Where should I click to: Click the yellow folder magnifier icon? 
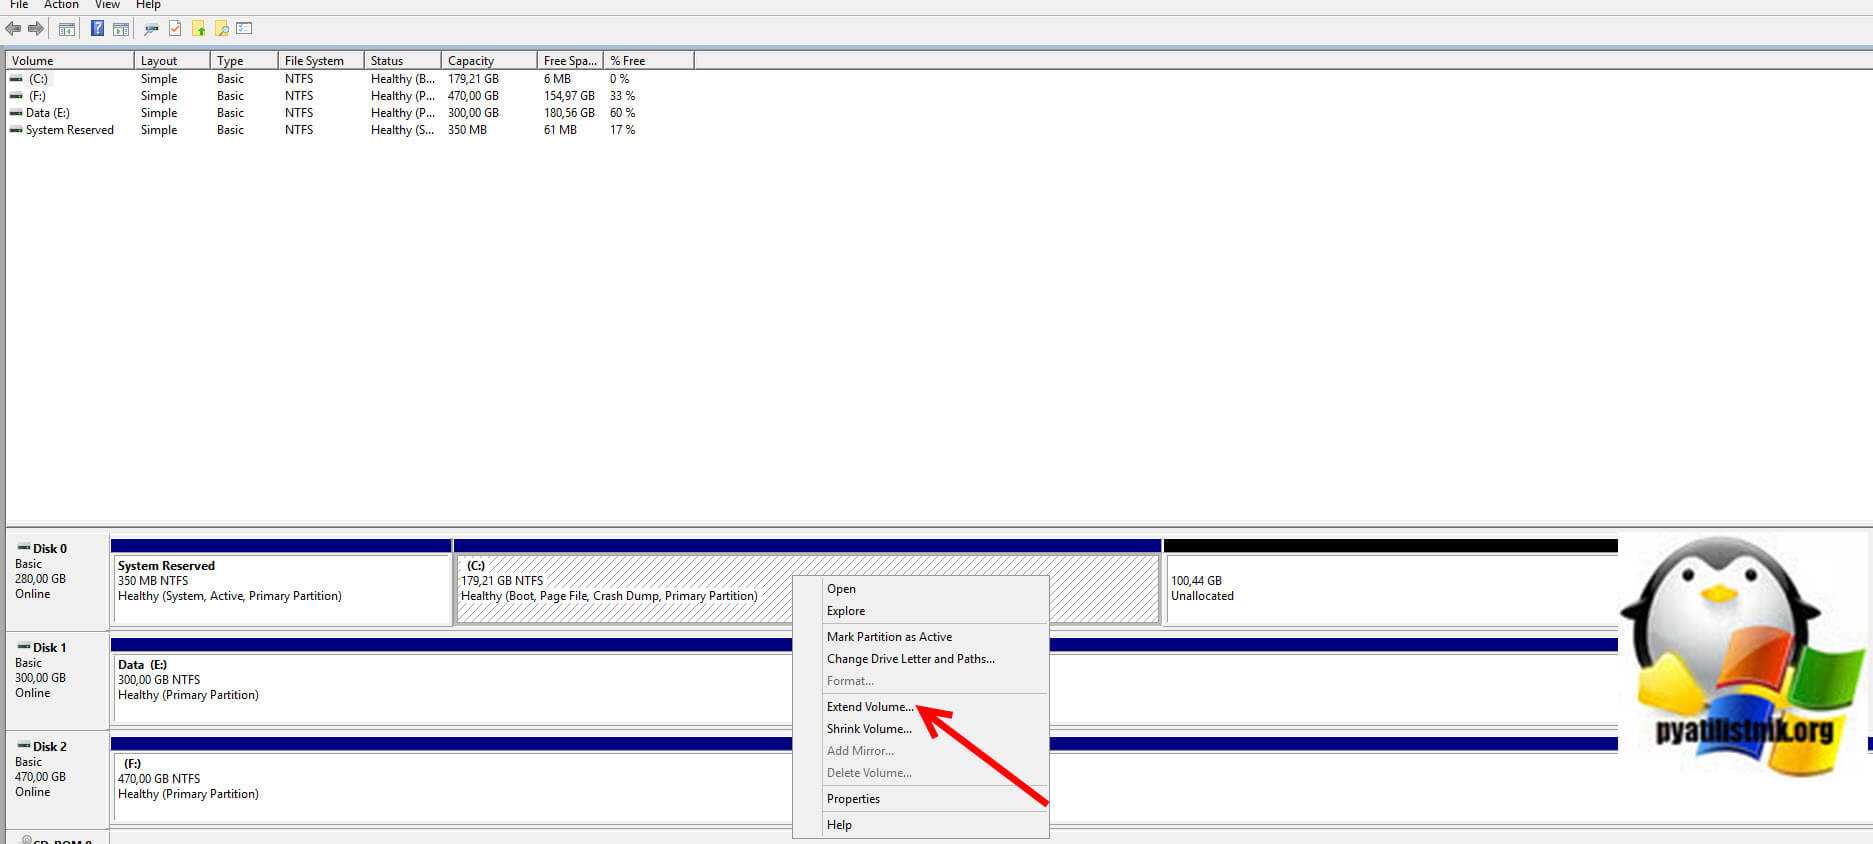[222, 29]
